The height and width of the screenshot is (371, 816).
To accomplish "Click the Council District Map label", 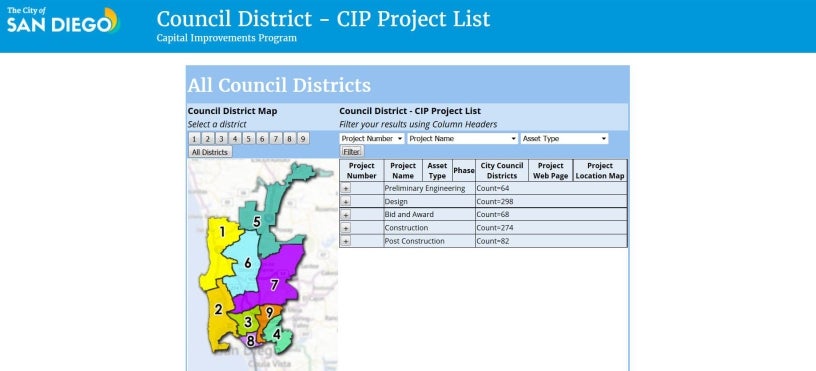I will pos(232,111).
